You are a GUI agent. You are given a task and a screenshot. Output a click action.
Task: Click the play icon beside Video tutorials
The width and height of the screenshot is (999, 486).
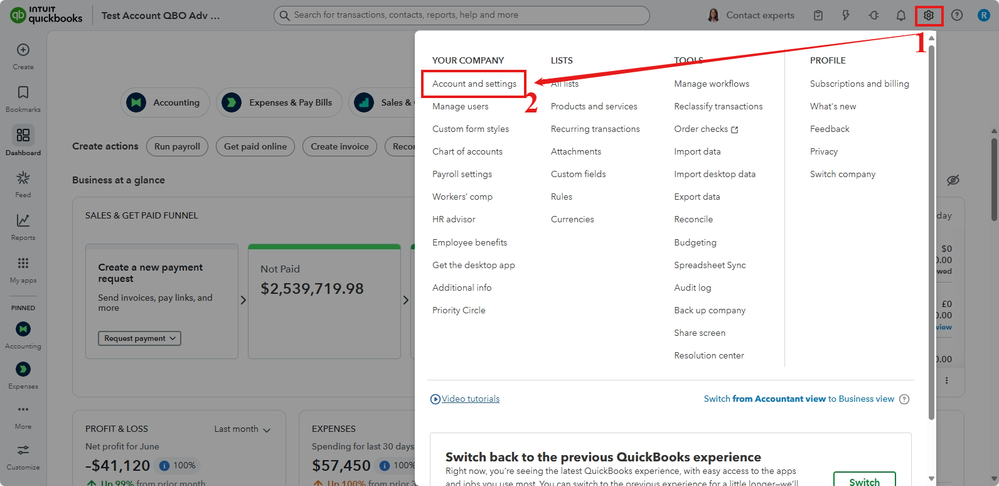point(435,399)
